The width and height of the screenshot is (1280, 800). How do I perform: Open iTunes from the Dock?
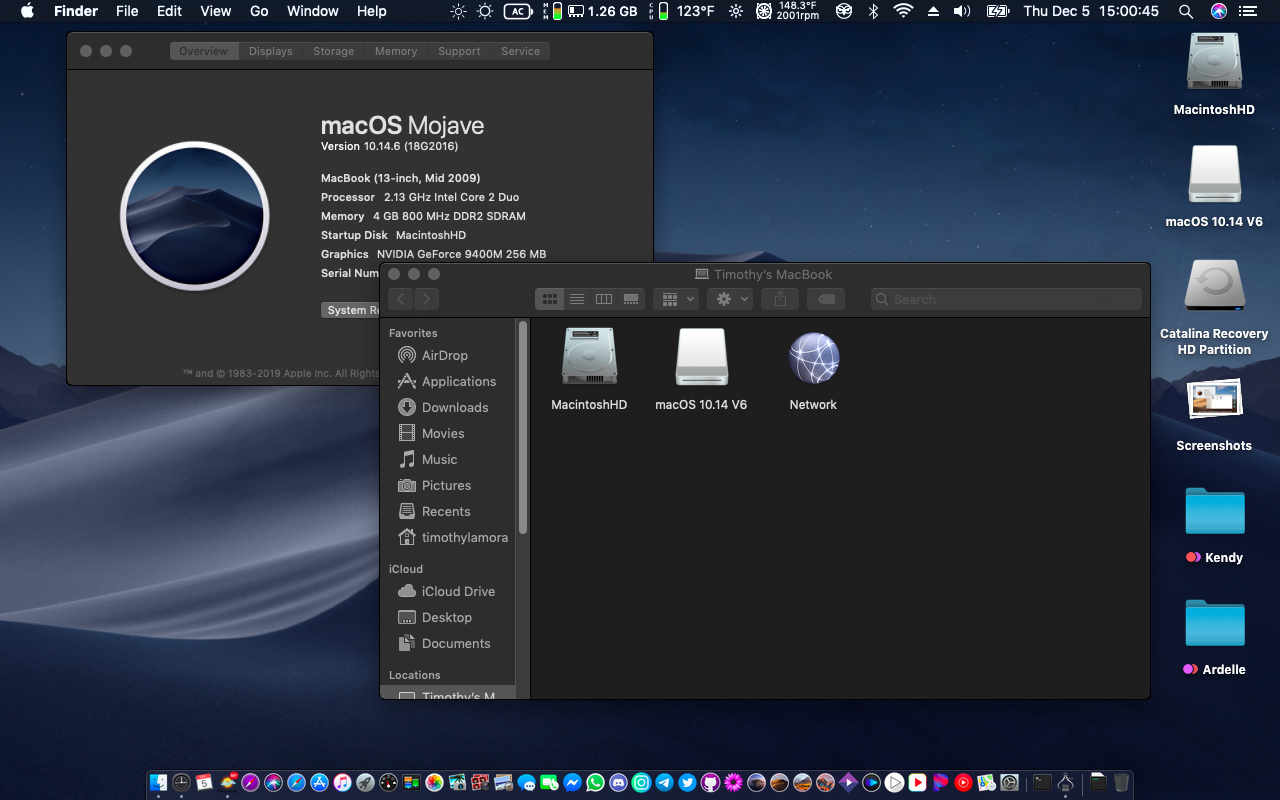[x=342, y=782]
